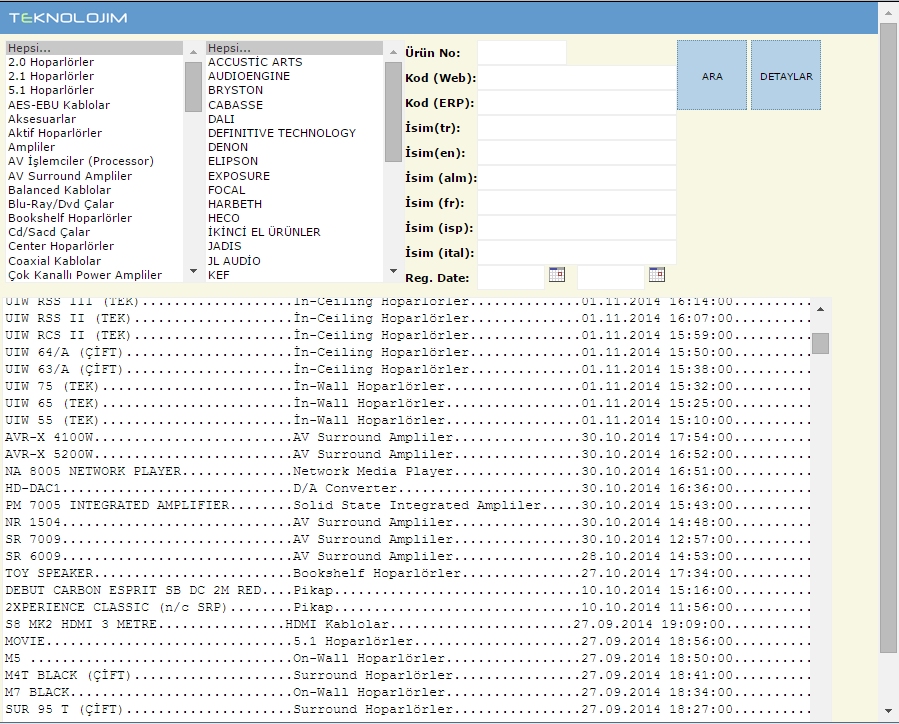Choose Aktif Hoparlörler category
This screenshot has height=724, width=899.
click(95, 133)
